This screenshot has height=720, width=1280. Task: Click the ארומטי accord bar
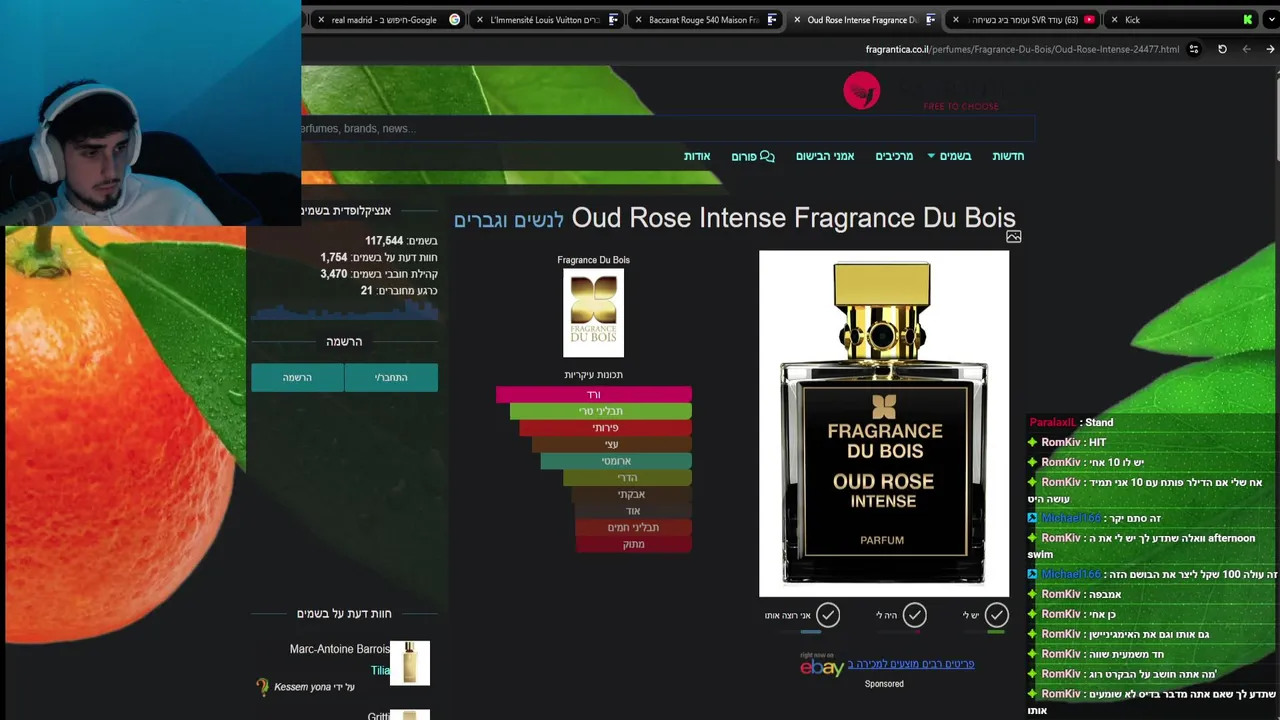click(x=616, y=461)
